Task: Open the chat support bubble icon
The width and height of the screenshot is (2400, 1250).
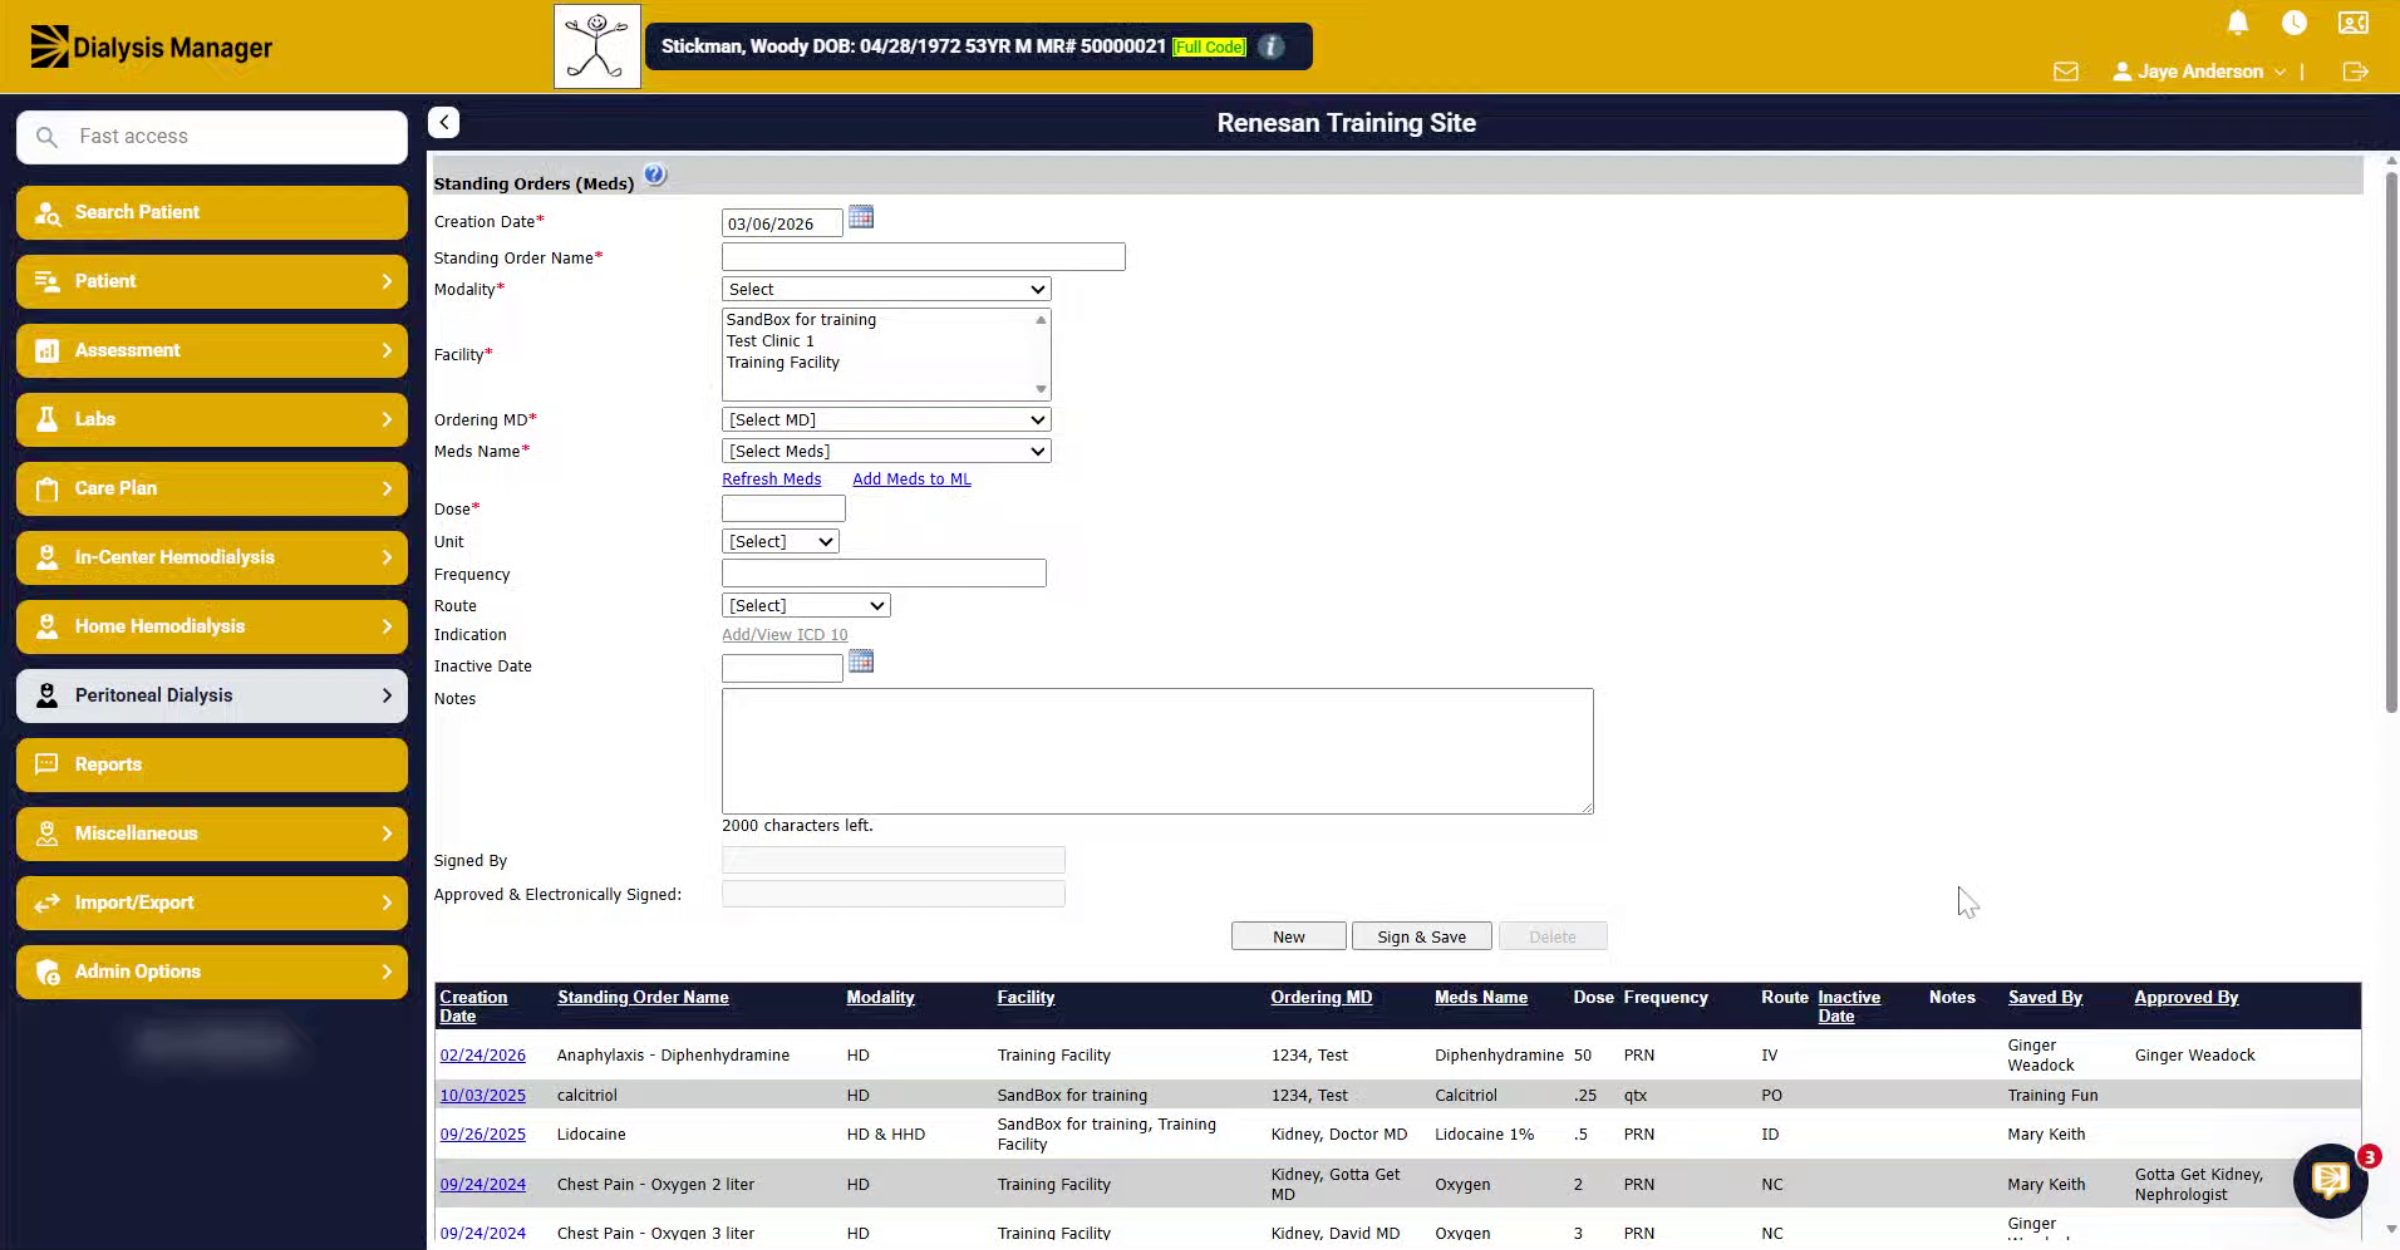Action: coord(2330,1180)
